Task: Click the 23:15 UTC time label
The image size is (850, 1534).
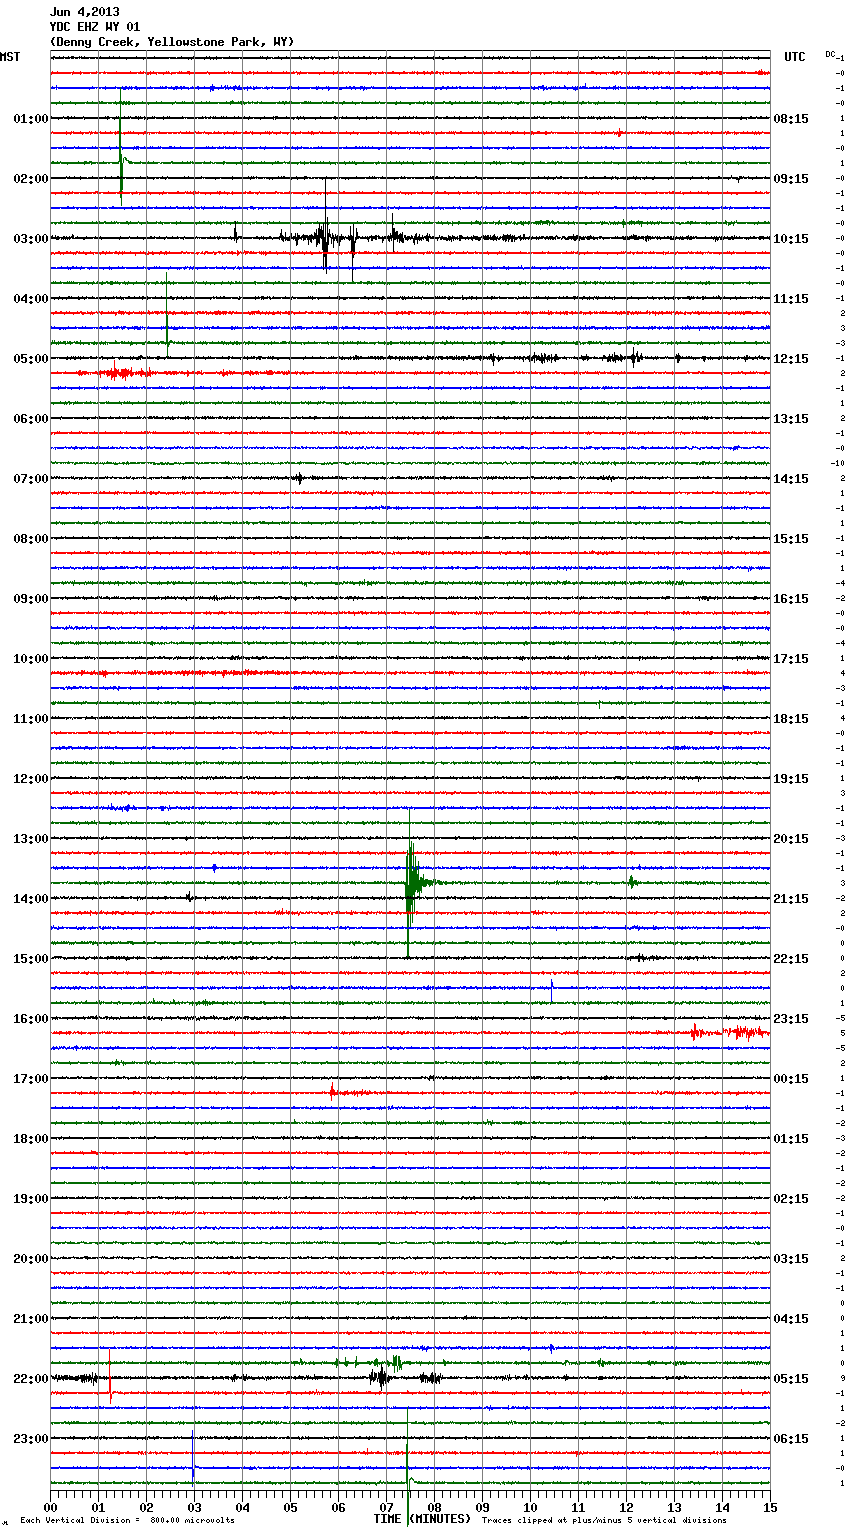Action: [x=791, y=1019]
